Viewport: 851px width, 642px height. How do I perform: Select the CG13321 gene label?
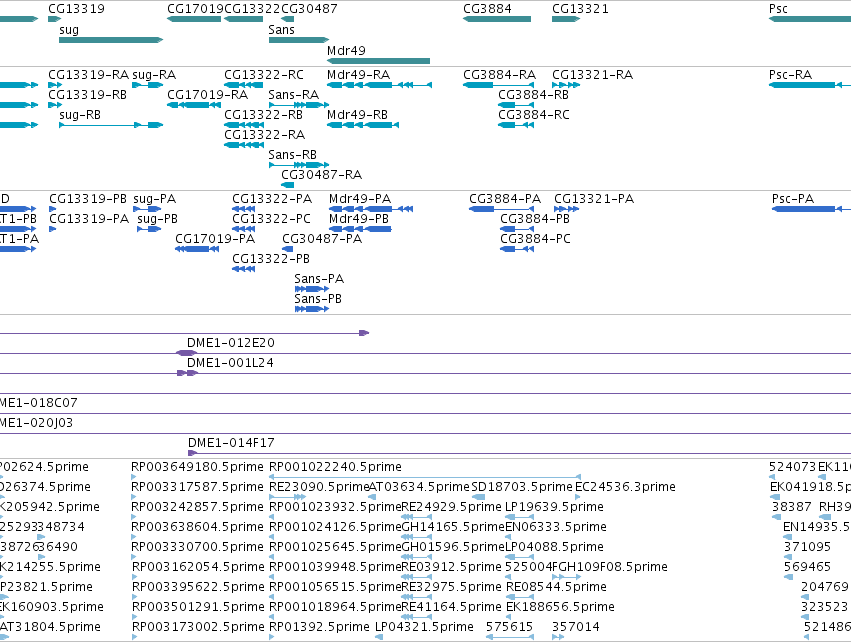[580, 9]
